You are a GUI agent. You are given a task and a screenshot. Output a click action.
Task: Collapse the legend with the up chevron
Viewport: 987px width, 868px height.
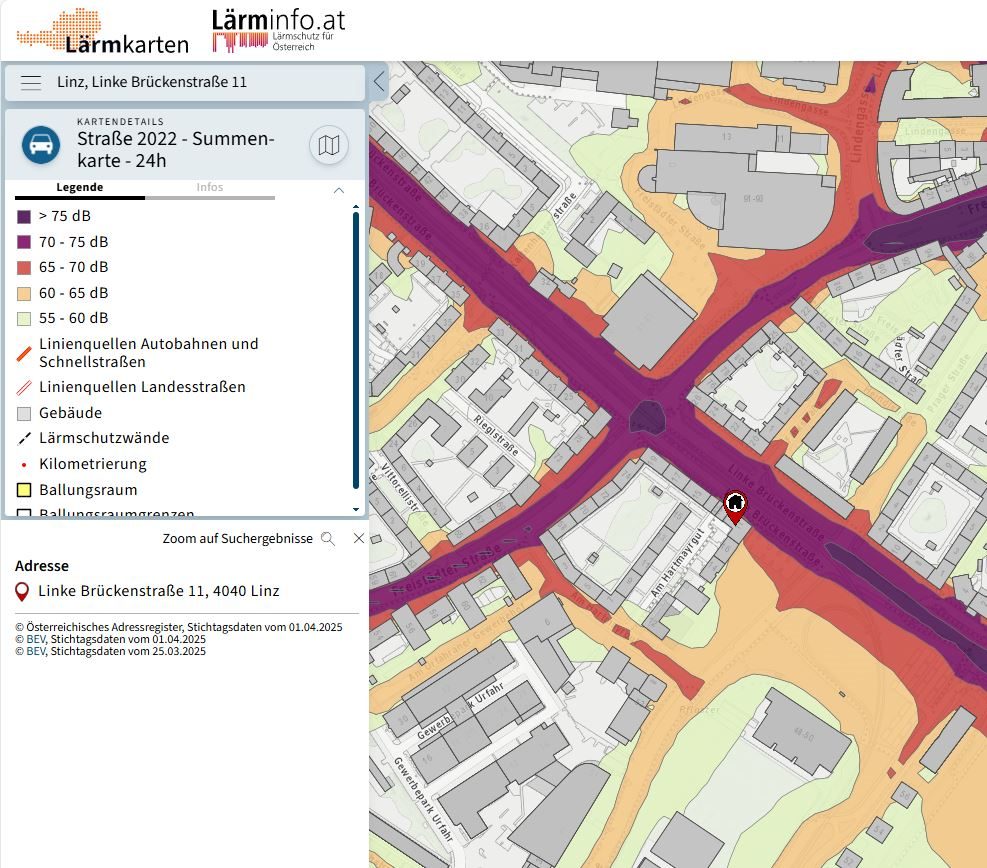[339, 190]
